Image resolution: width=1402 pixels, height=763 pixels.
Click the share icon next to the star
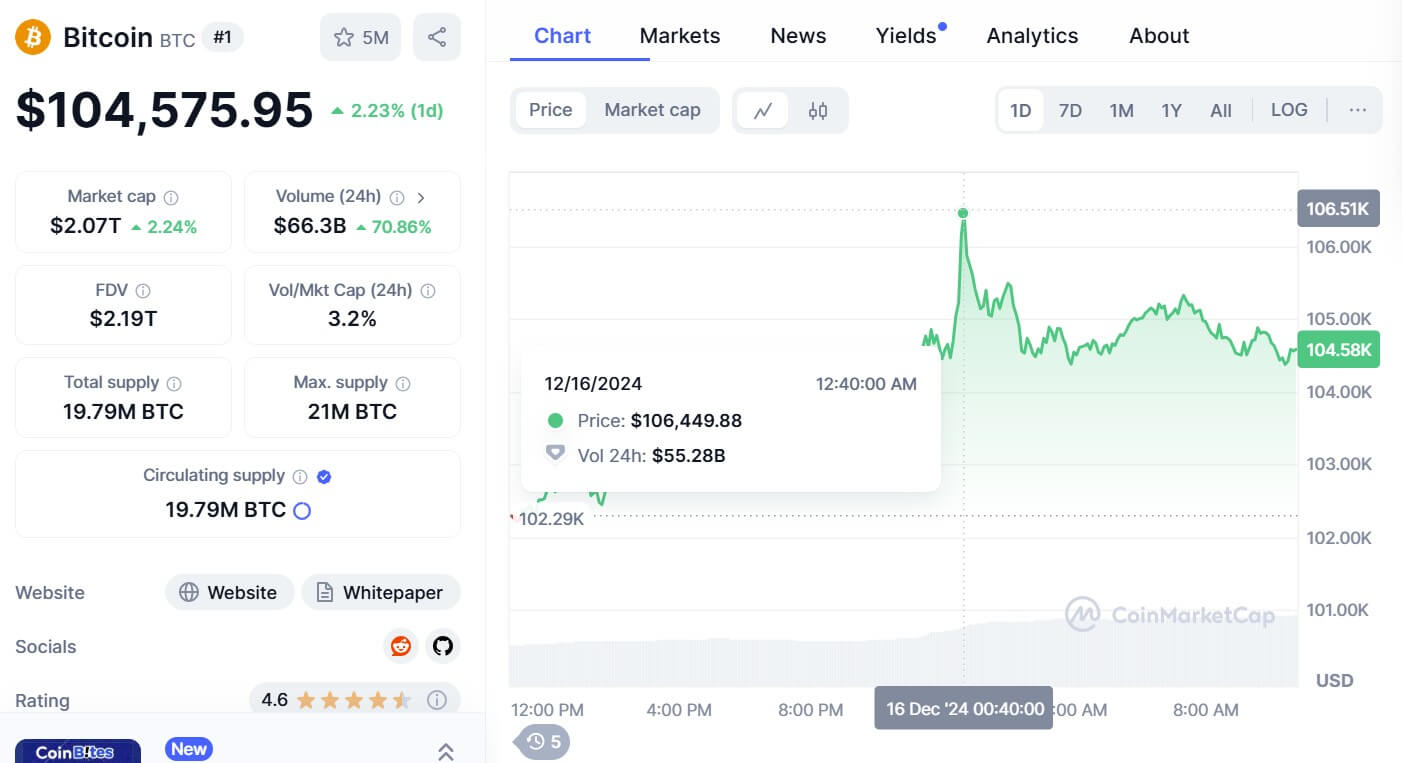[437, 37]
